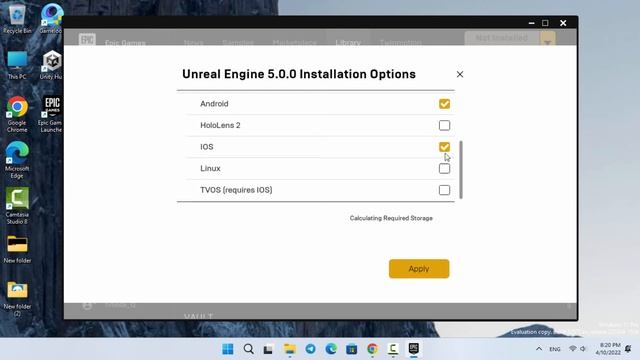
Task: Open Unity Hub desktop shortcut
Action: tap(51, 65)
